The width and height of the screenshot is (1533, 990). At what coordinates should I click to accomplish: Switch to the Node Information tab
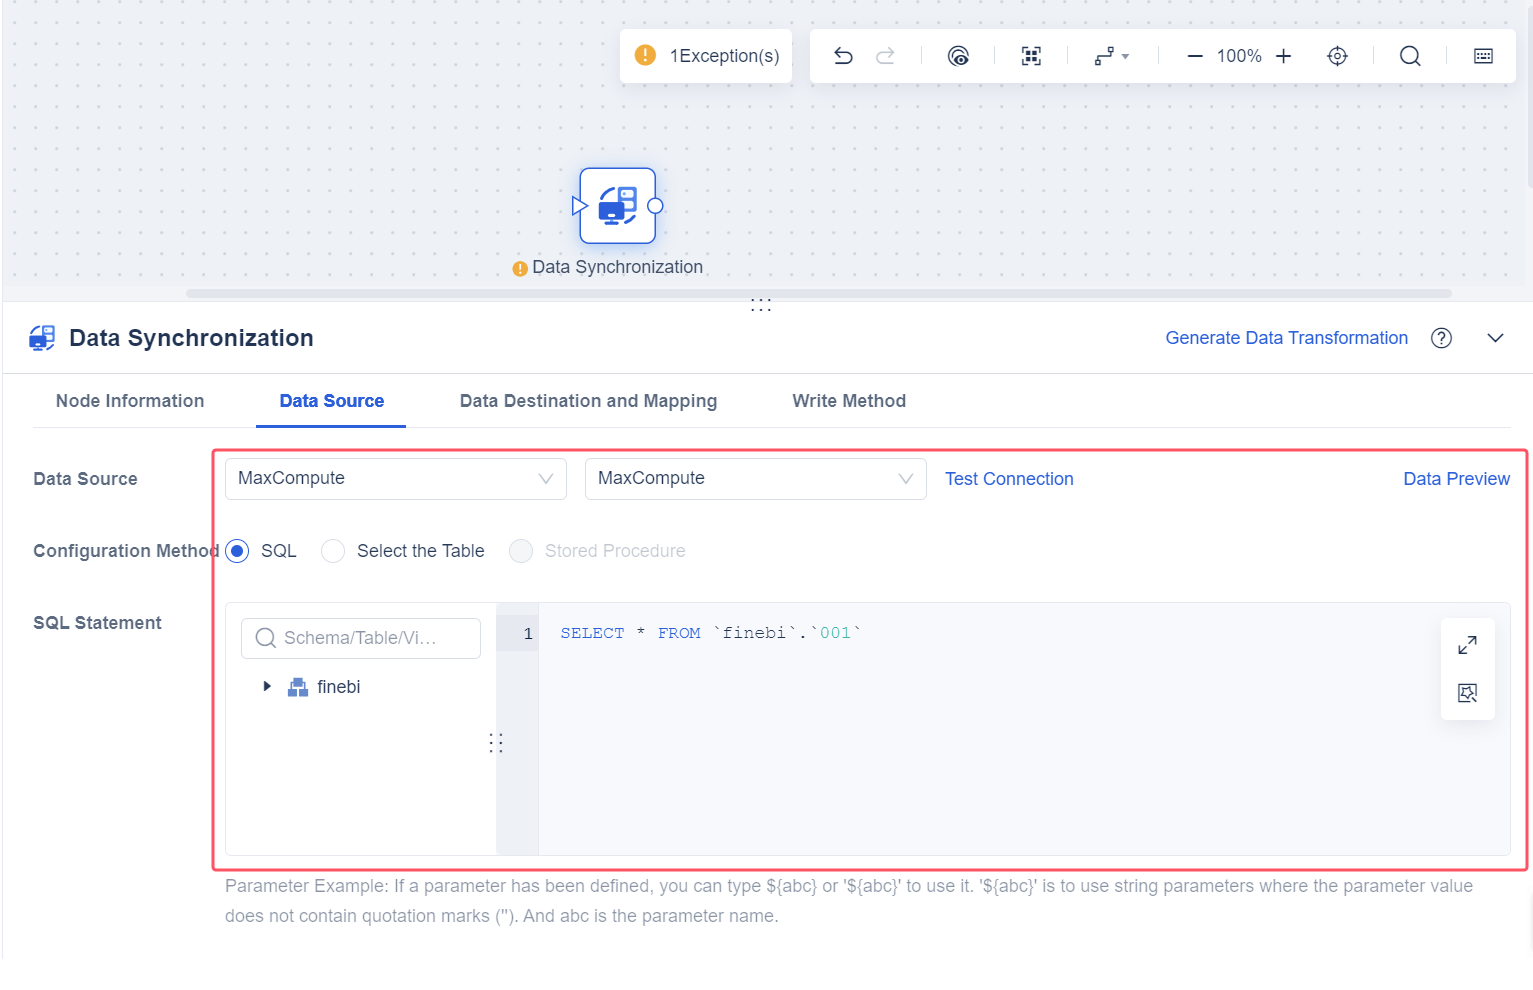(x=130, y=401)
